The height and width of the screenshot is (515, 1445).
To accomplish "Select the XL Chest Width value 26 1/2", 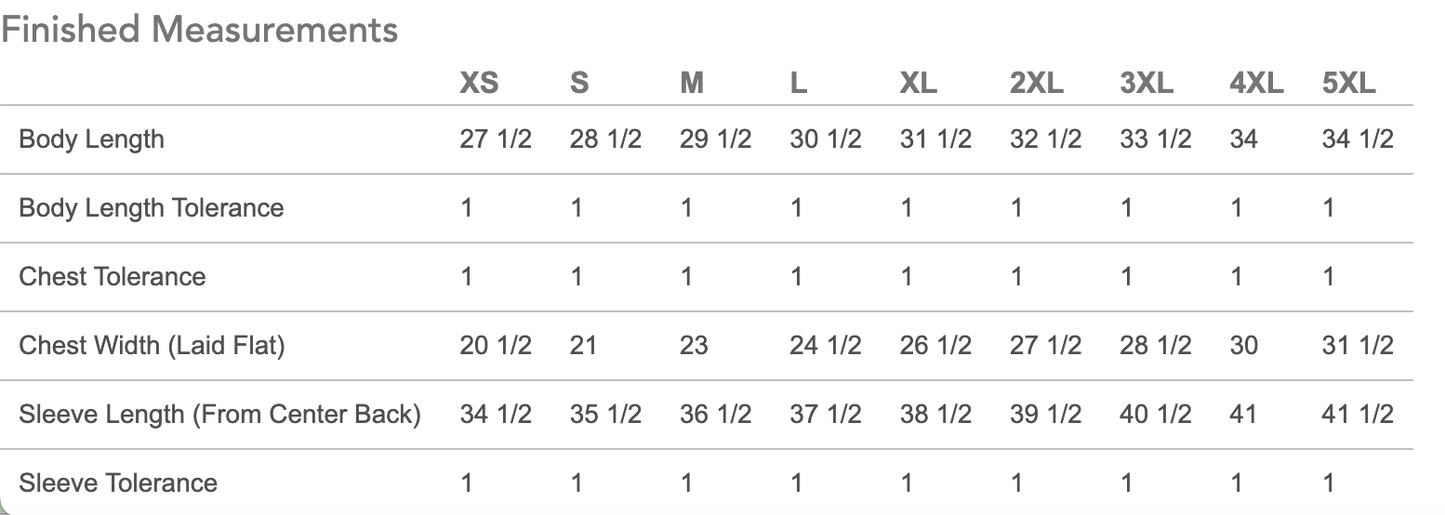I will 935,346.
